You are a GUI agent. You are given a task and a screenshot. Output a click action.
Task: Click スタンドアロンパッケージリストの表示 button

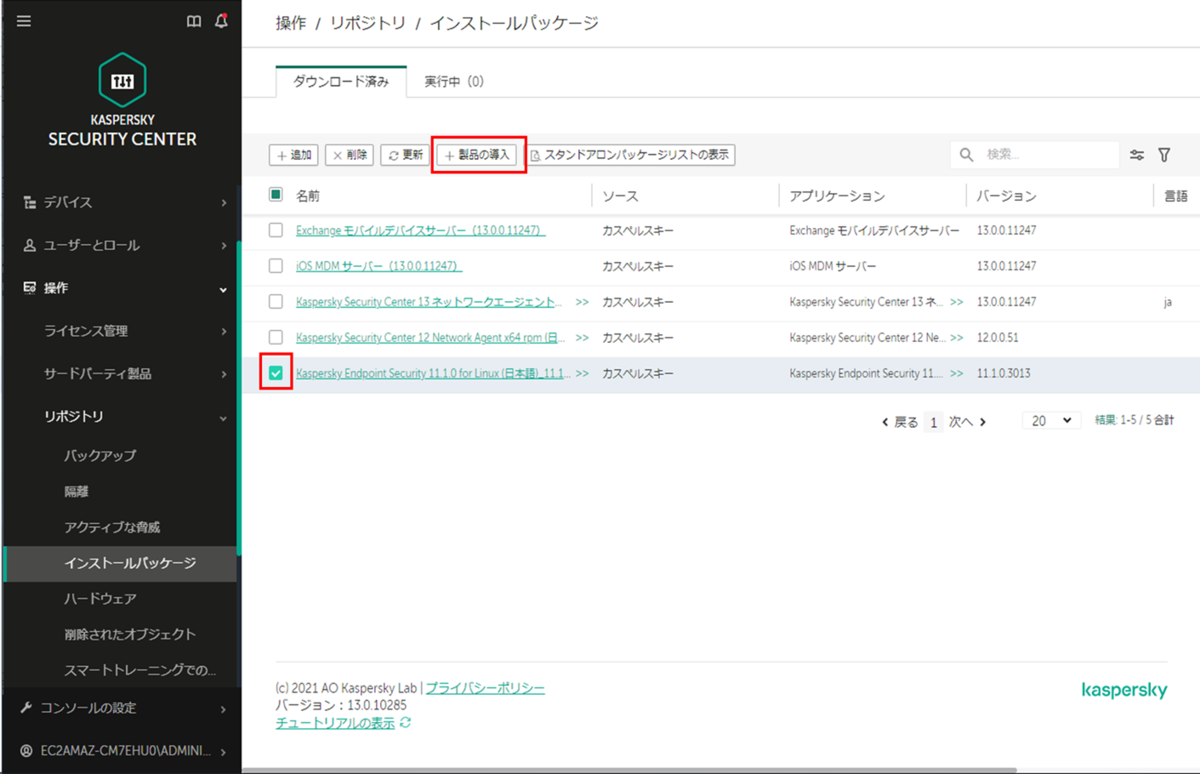631,155
